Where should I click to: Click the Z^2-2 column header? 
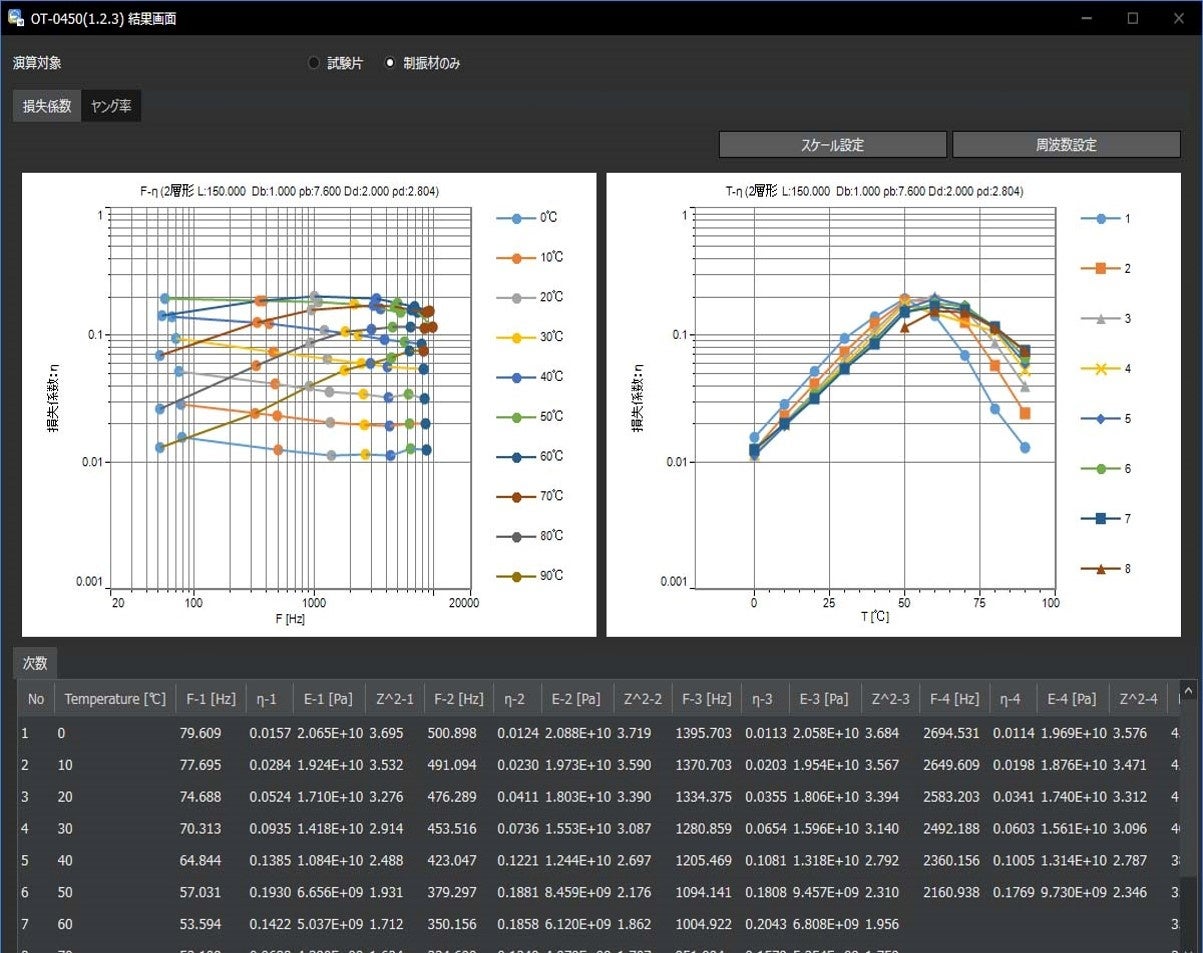point(642,699)
